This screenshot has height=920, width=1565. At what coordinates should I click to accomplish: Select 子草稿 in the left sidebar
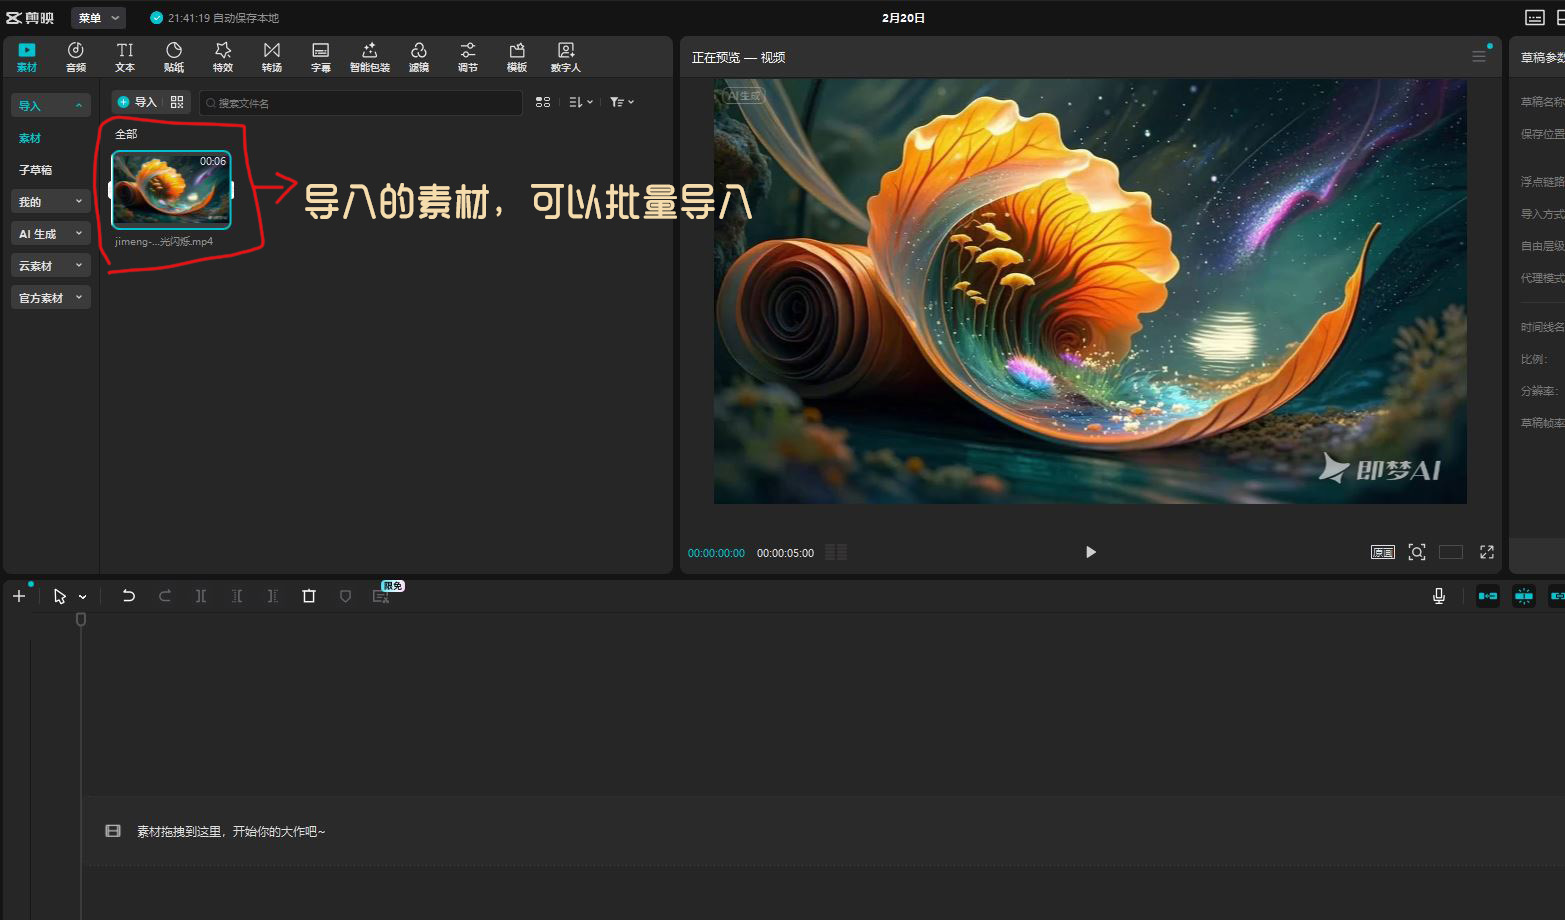tap(36, 170)
